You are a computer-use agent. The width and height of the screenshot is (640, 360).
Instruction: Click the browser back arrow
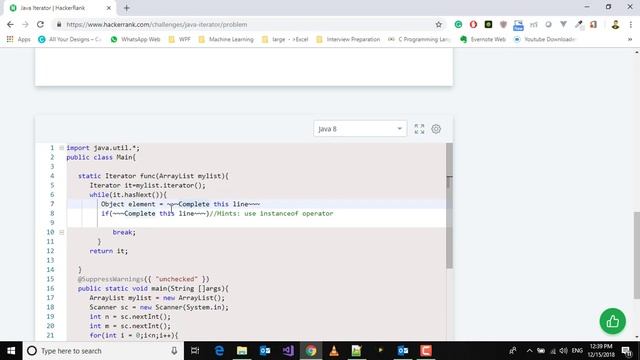(10, 24)
